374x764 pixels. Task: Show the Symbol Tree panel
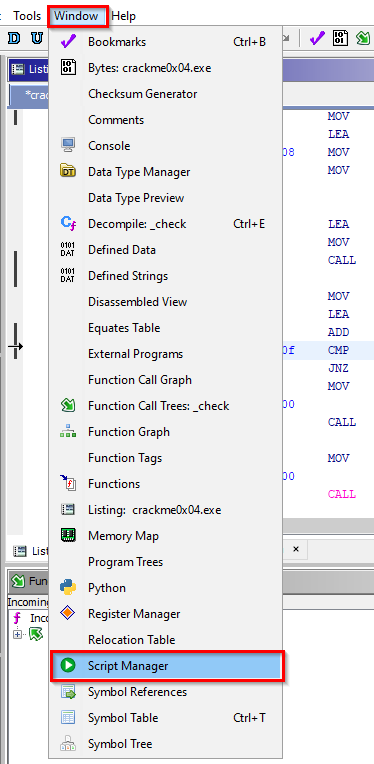(x=167, y=744)
